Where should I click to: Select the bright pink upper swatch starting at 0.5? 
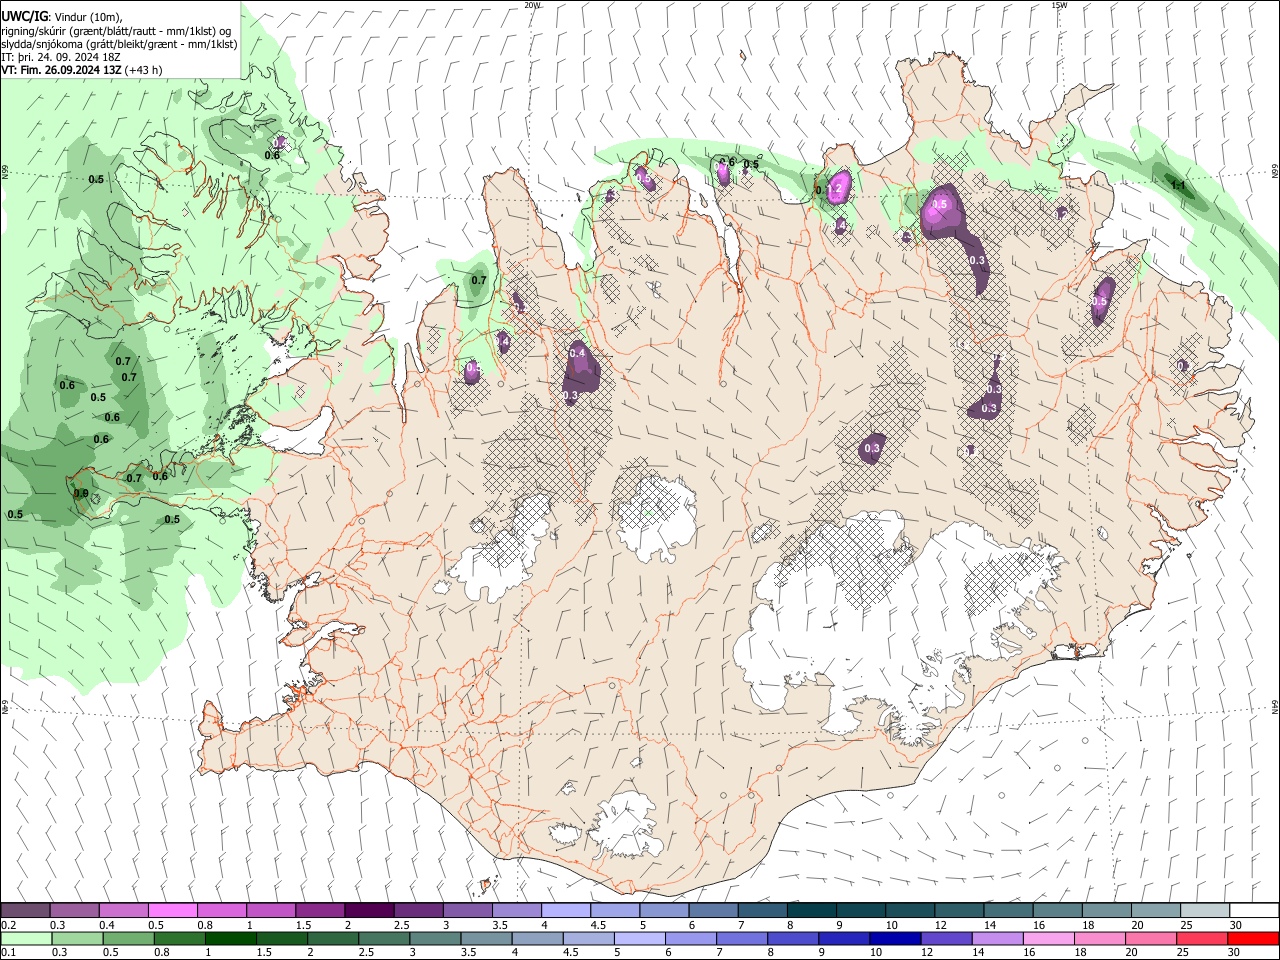point(172,910)
